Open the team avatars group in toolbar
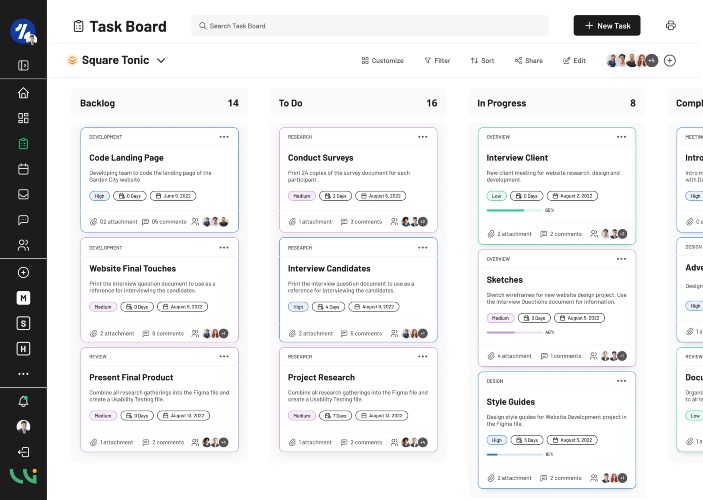Viewport: 703px width, 500px height. tap(632, 61)
